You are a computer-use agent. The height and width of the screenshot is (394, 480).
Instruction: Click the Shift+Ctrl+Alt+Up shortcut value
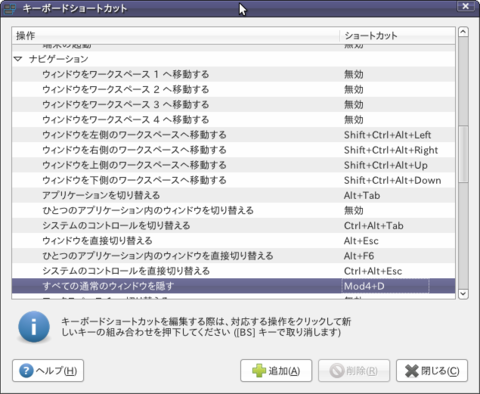(x=386, y=165)
